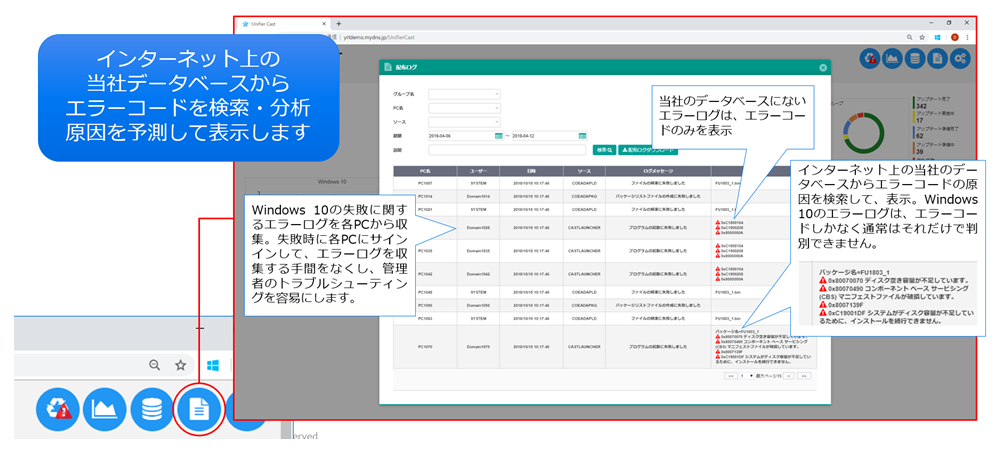The width and height of the screenshot is (1000, 452).
Task: Sort by the ソース column header
Action: pos(584,171)
